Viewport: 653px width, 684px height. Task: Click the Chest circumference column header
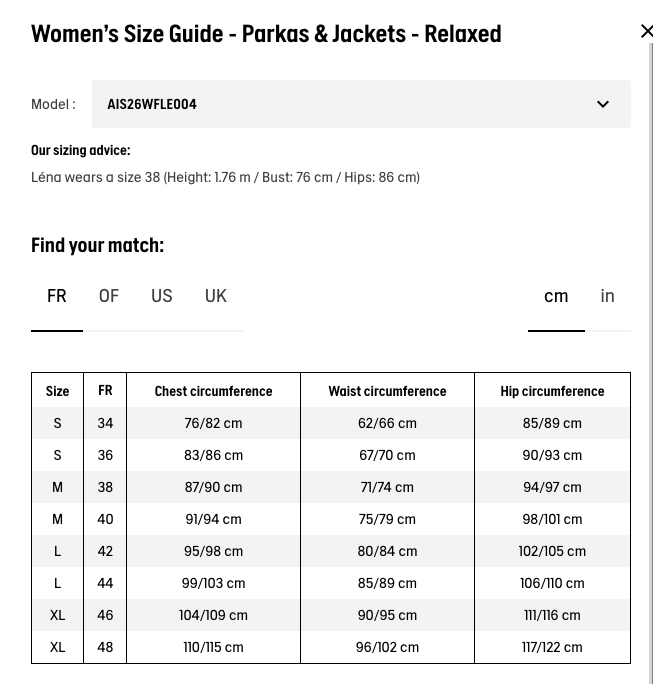click(213, 391)
